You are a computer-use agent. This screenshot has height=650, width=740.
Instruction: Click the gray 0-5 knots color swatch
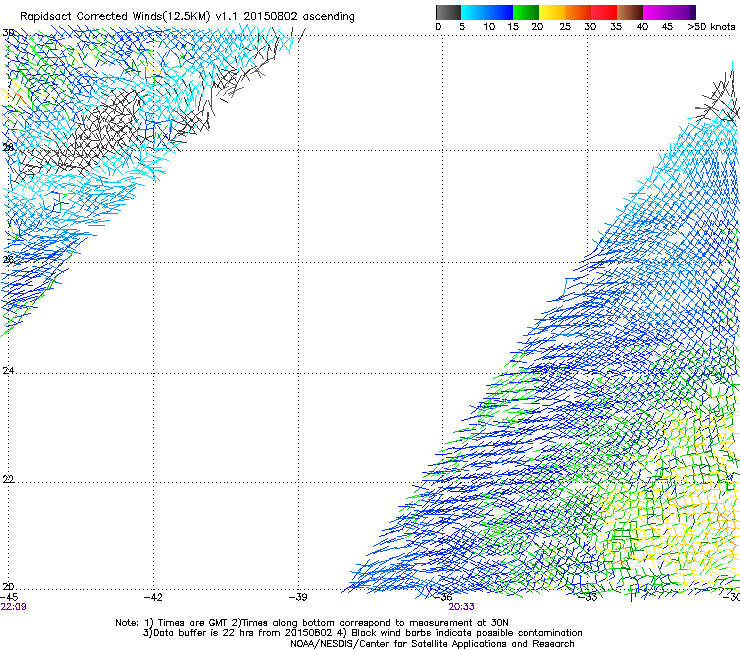click(x=448, y=12)
